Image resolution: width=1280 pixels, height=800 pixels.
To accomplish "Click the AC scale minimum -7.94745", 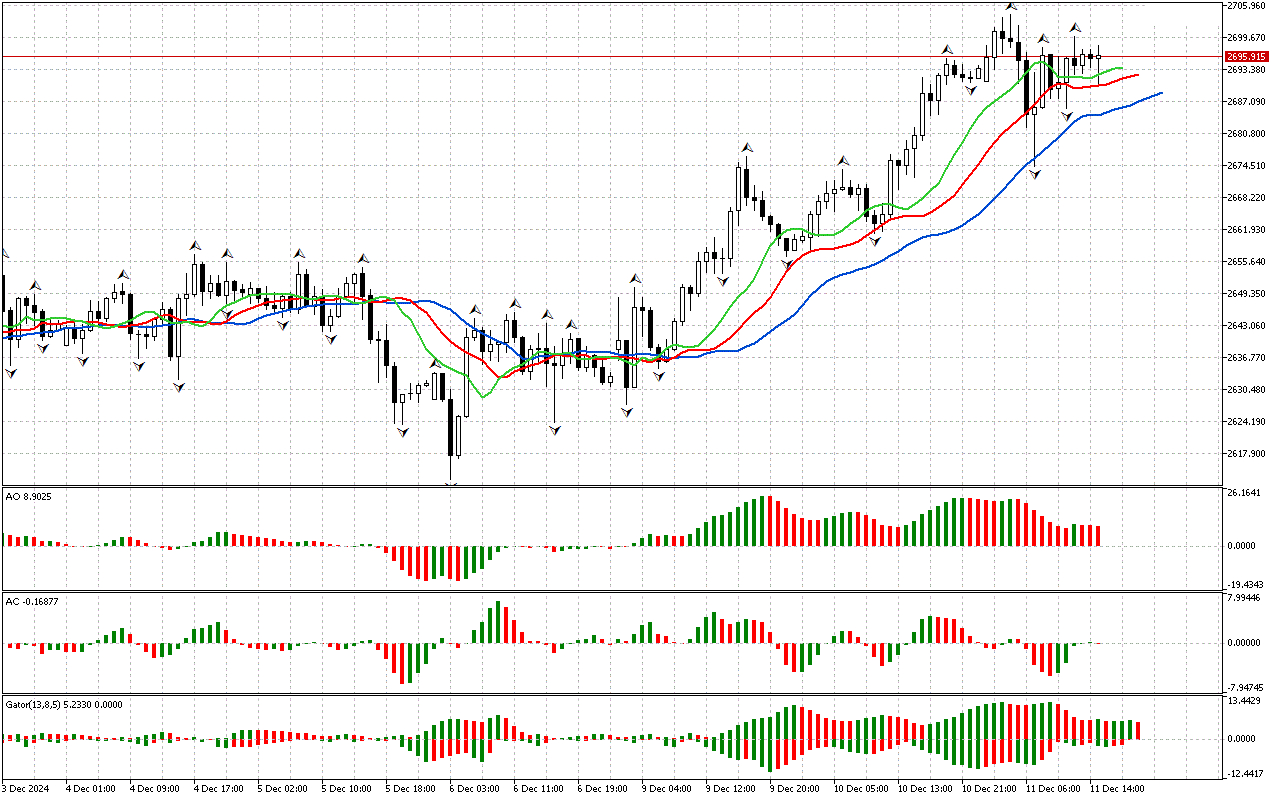I will click(1246, 688).
